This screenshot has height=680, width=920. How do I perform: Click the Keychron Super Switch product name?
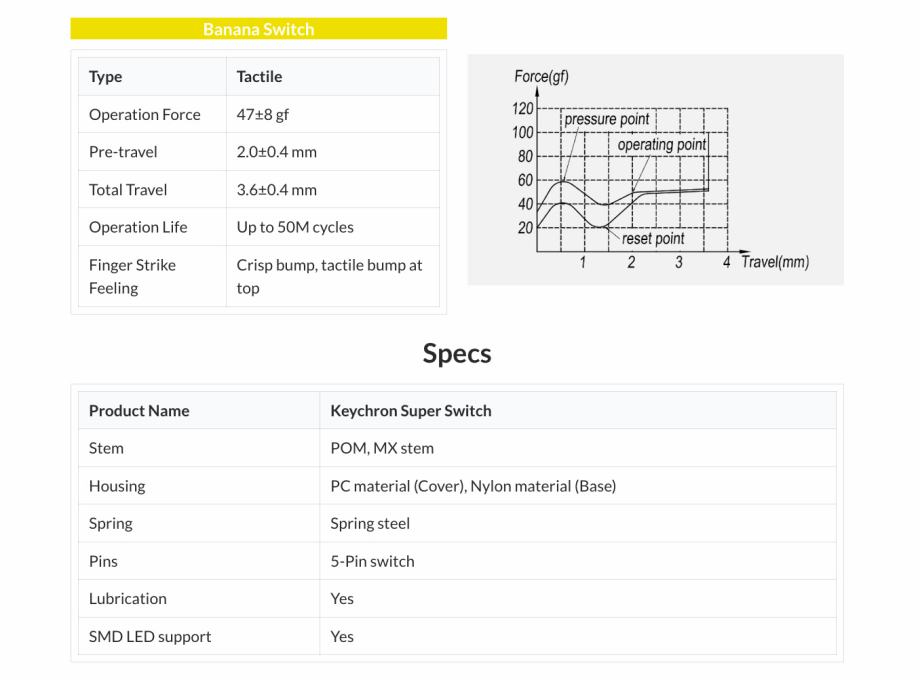point(411,411)
